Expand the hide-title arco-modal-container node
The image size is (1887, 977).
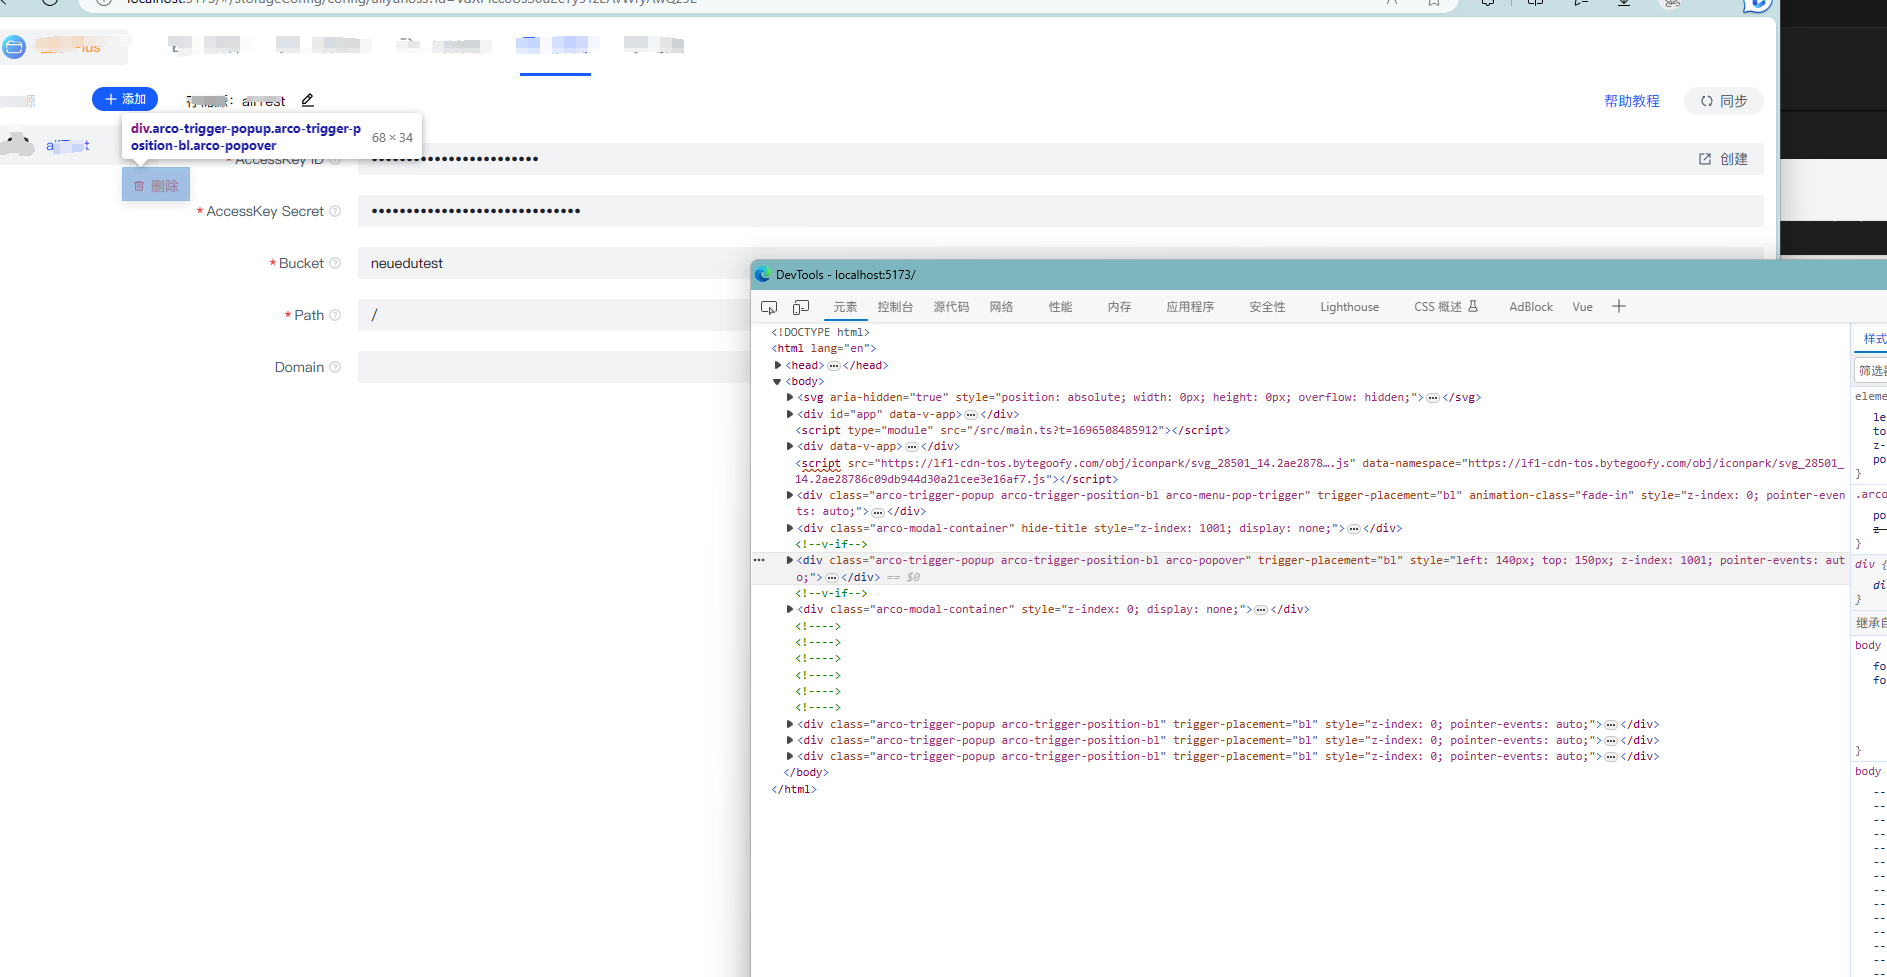pyautogui.click(x=790, y=528)
